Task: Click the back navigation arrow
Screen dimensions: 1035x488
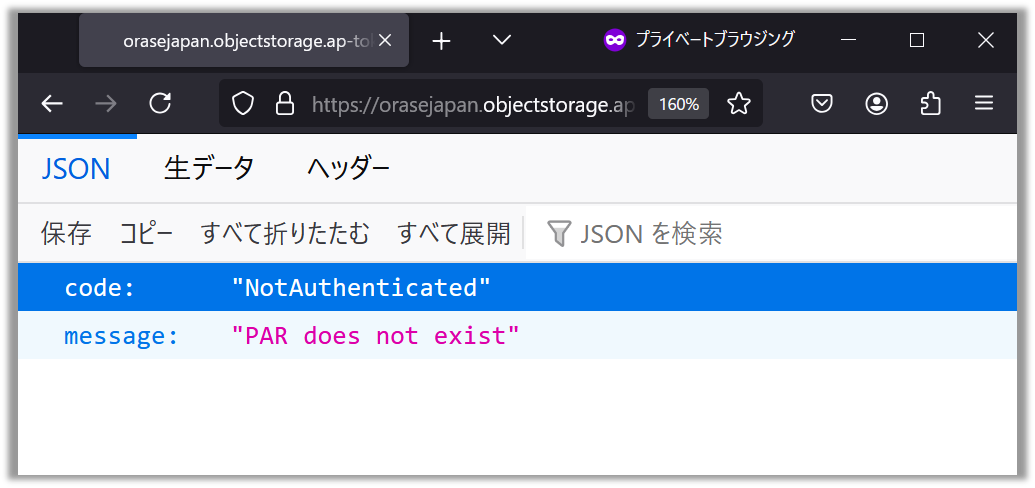Action: point(52,104)
